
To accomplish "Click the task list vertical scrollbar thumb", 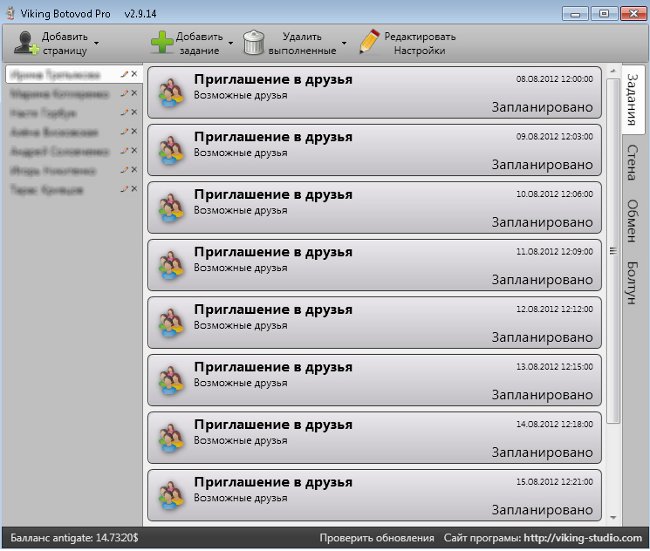I will (x=613, y=251).
